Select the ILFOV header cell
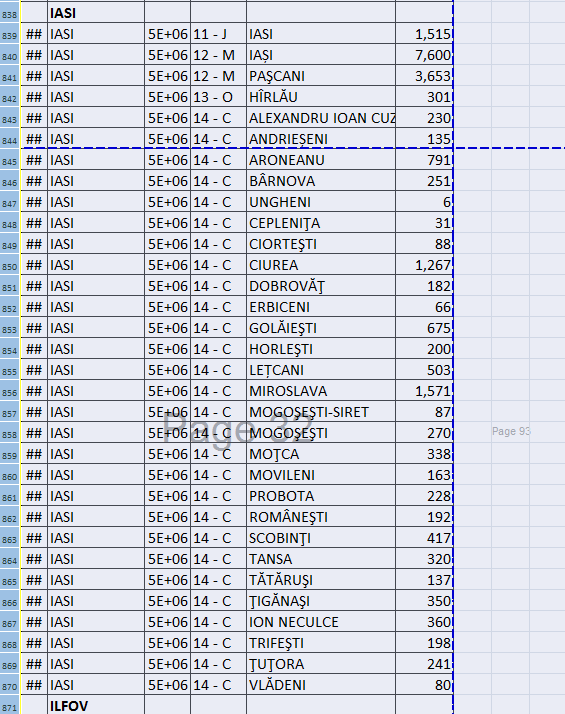The image size is (565, 714). [96, 706]
